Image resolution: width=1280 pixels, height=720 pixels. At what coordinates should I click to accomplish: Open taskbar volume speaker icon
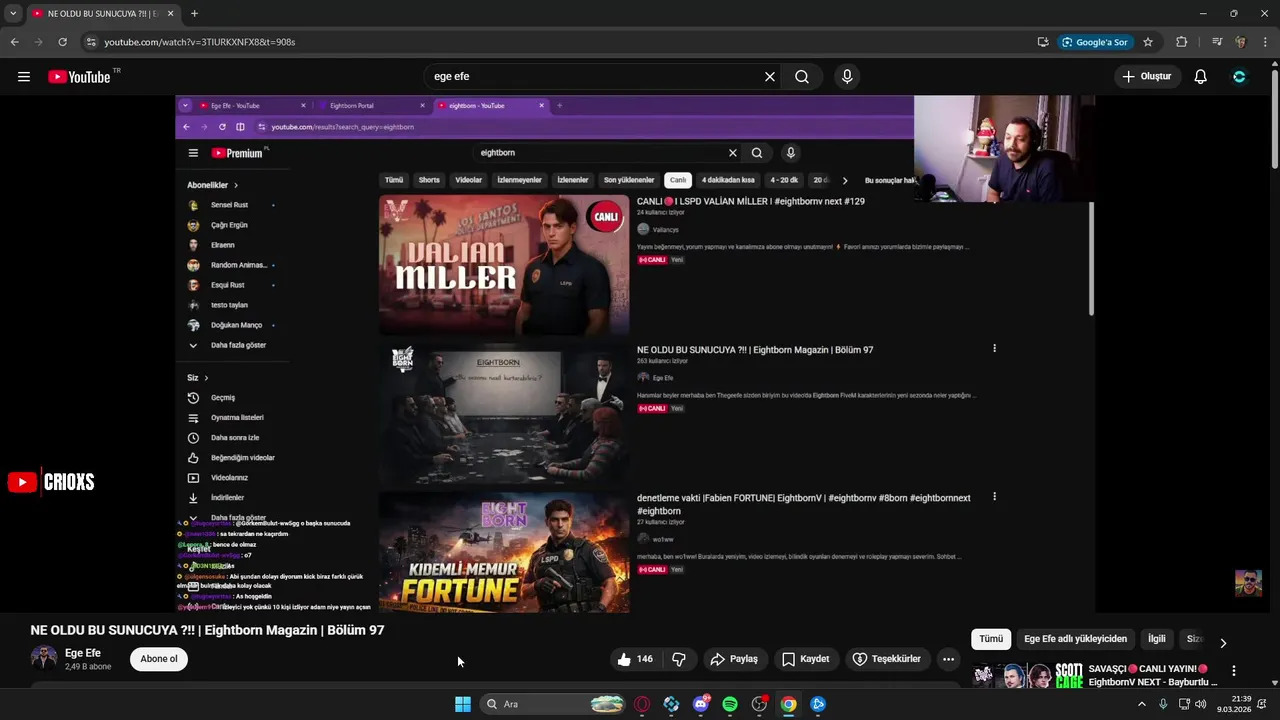coord(1201,704)
